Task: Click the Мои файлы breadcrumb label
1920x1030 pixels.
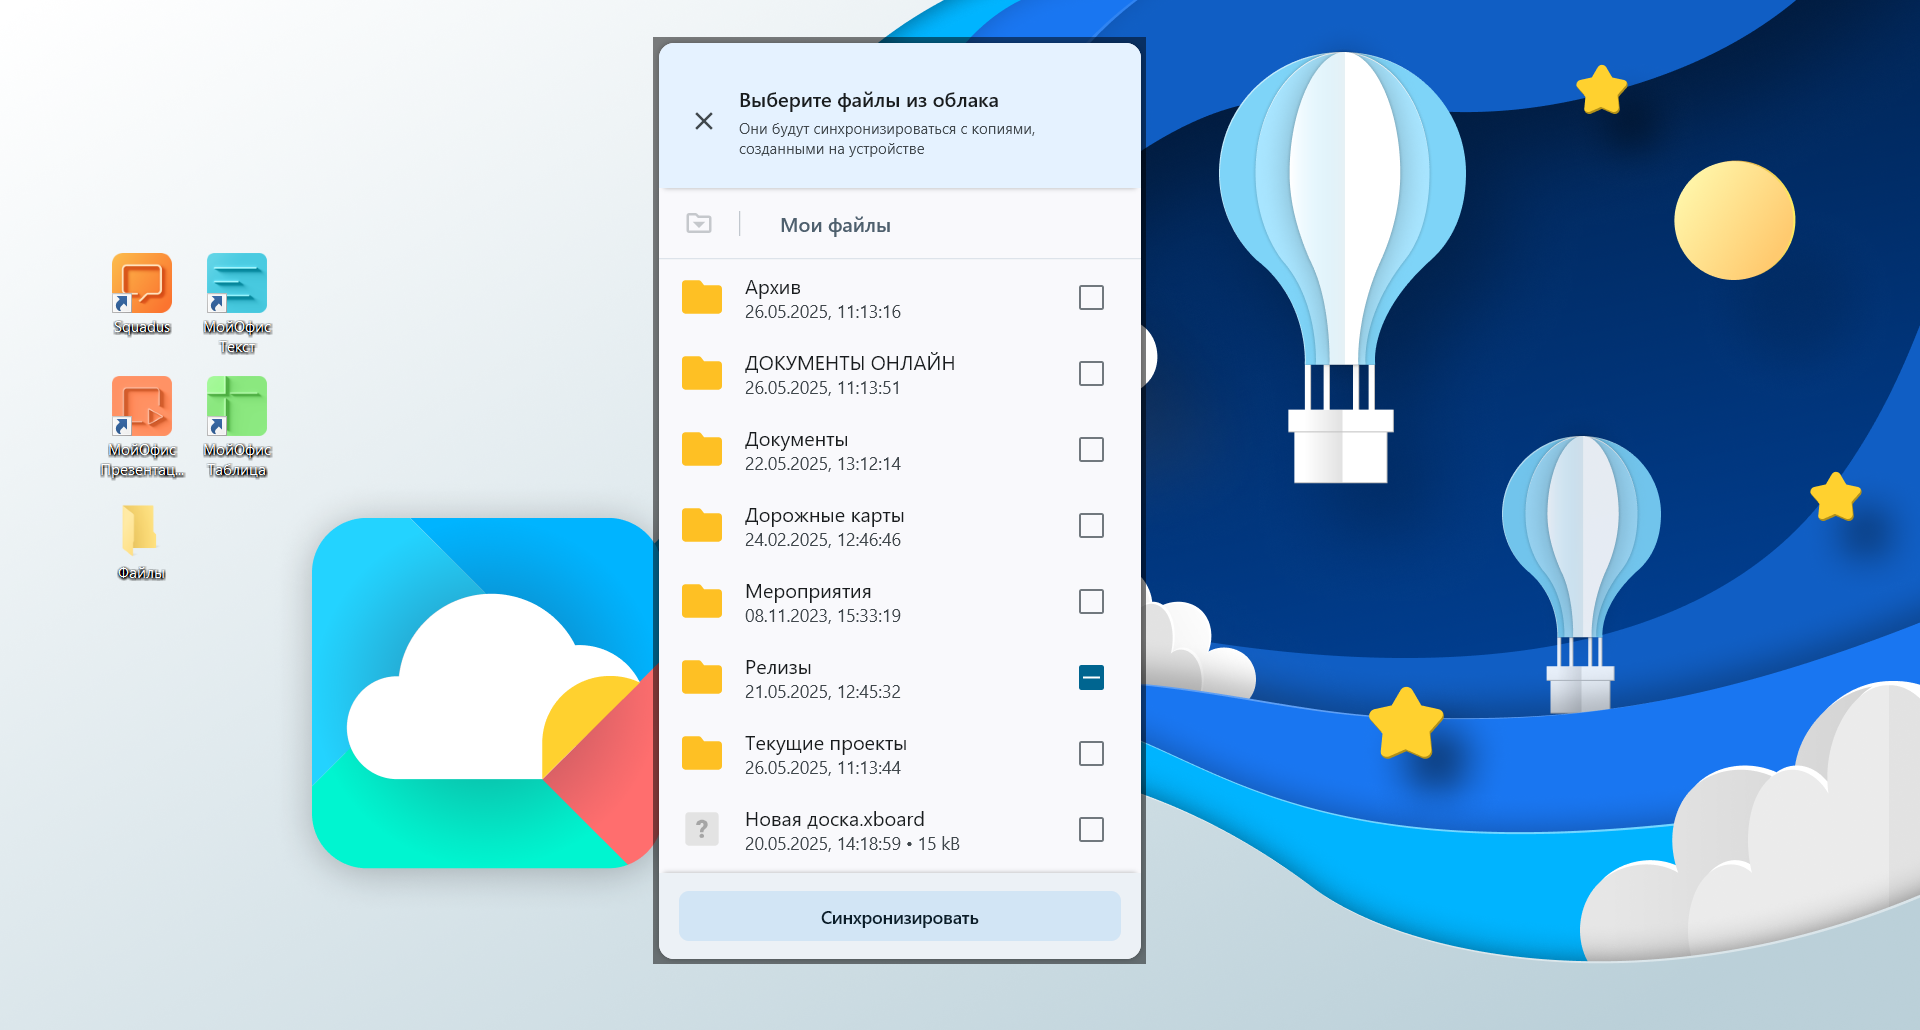Action: tap(835, 226)
